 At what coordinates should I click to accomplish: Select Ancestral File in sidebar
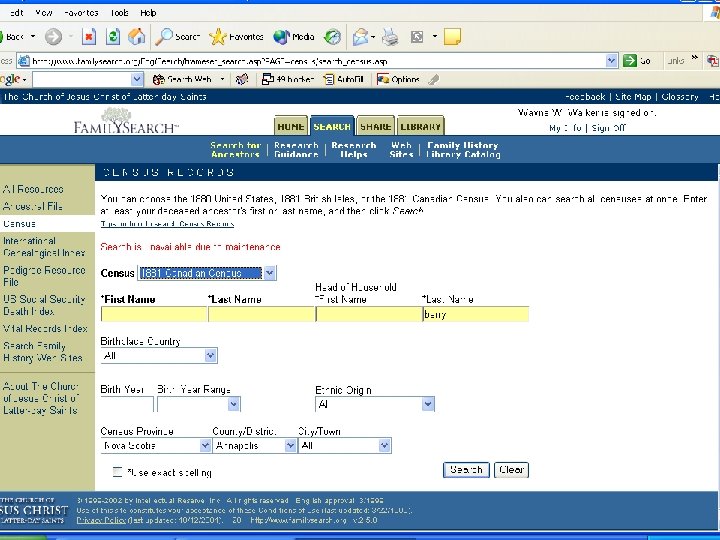pyautogui.click(x=33, y=206)
